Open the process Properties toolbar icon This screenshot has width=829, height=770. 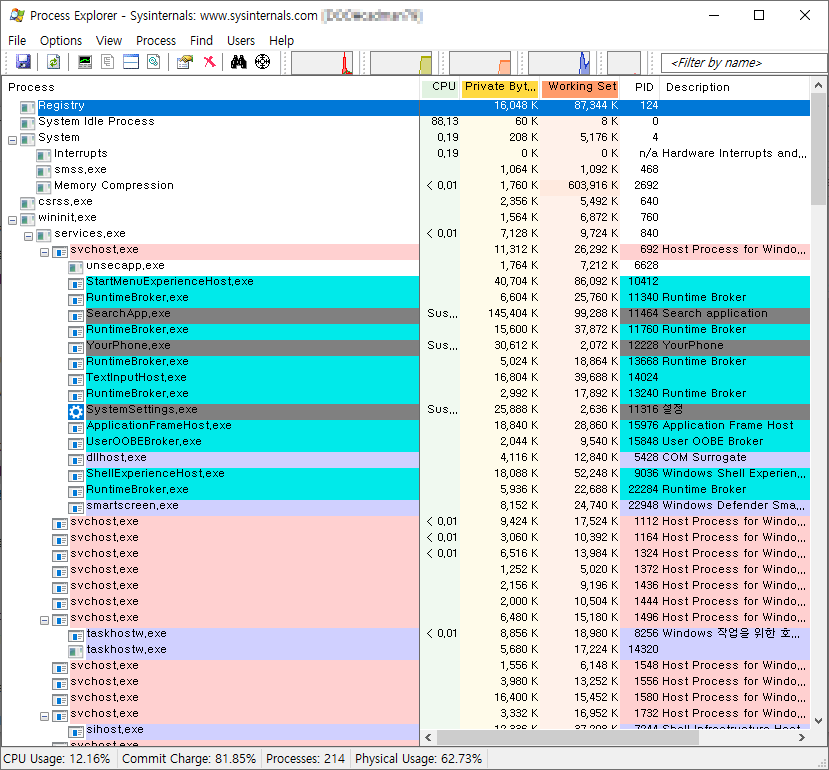pos(185,62)
